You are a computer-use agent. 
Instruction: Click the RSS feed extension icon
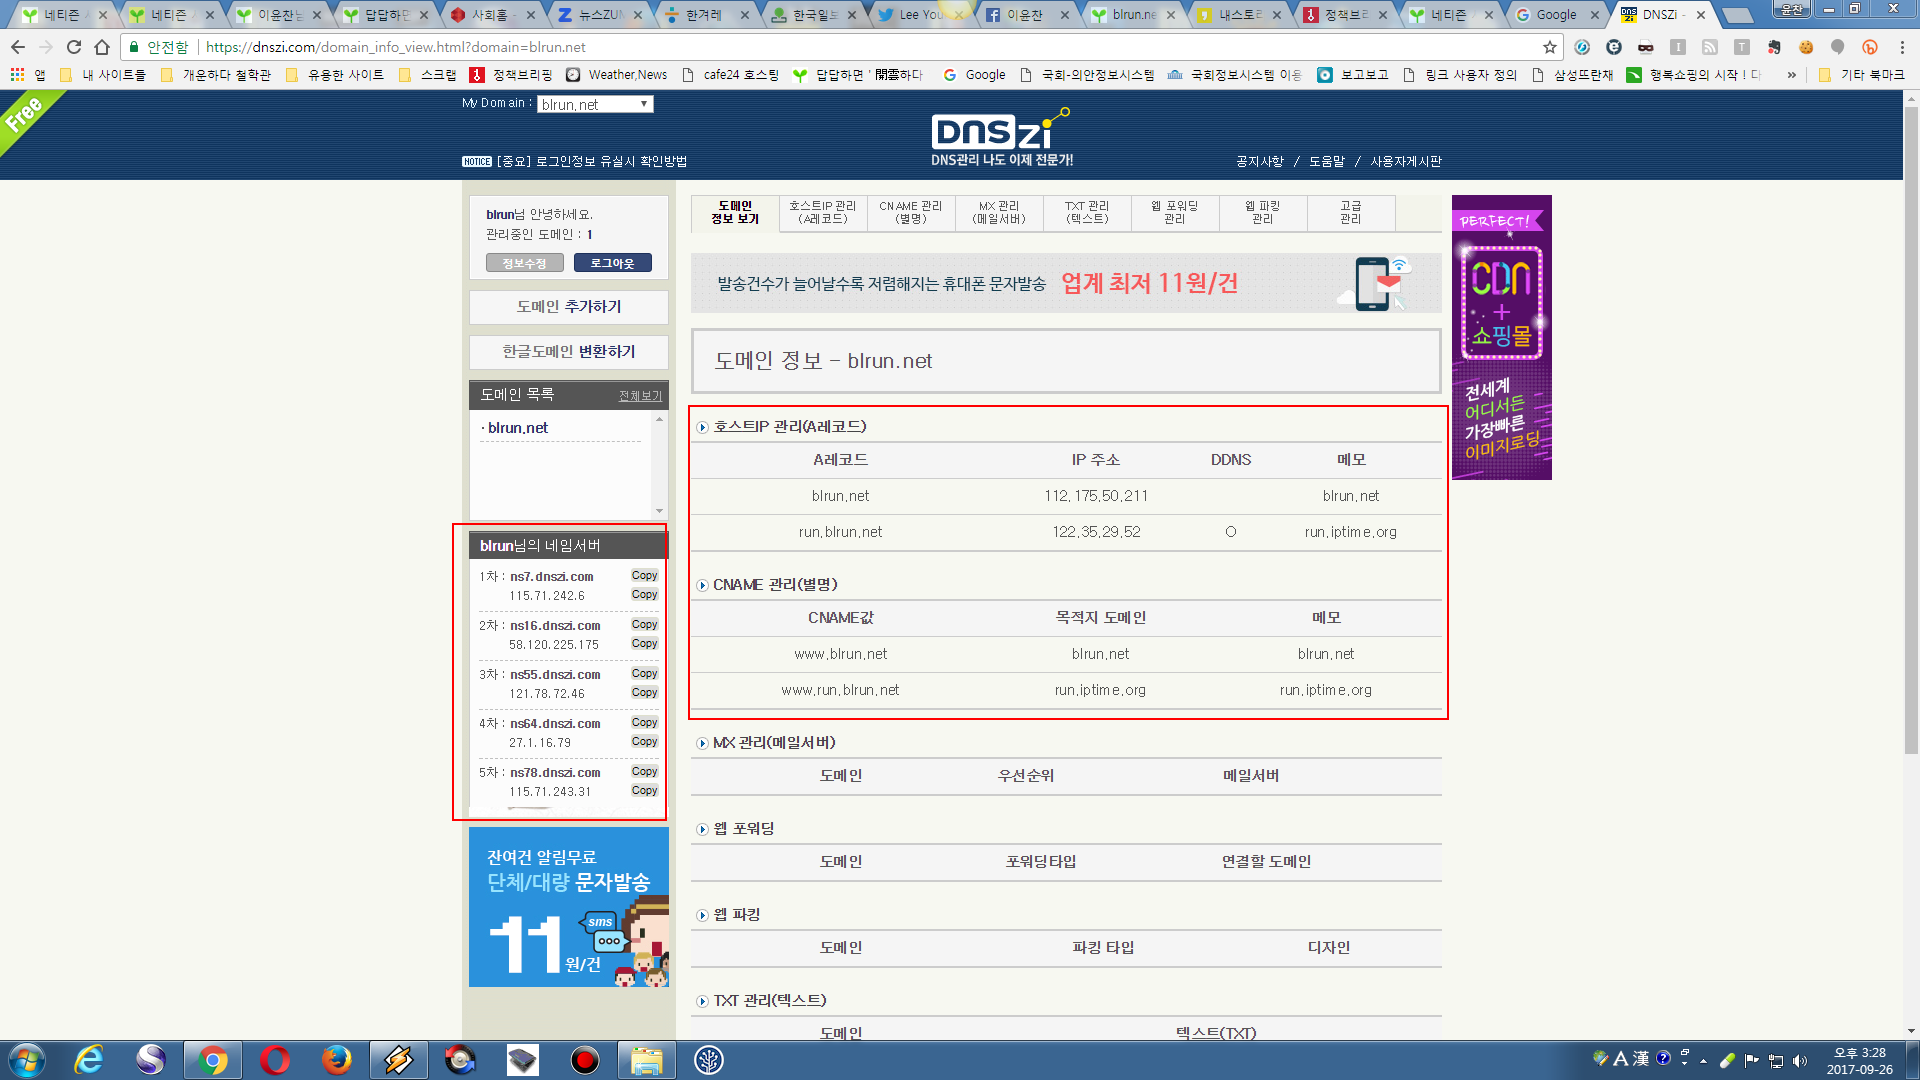point(1710,47)
